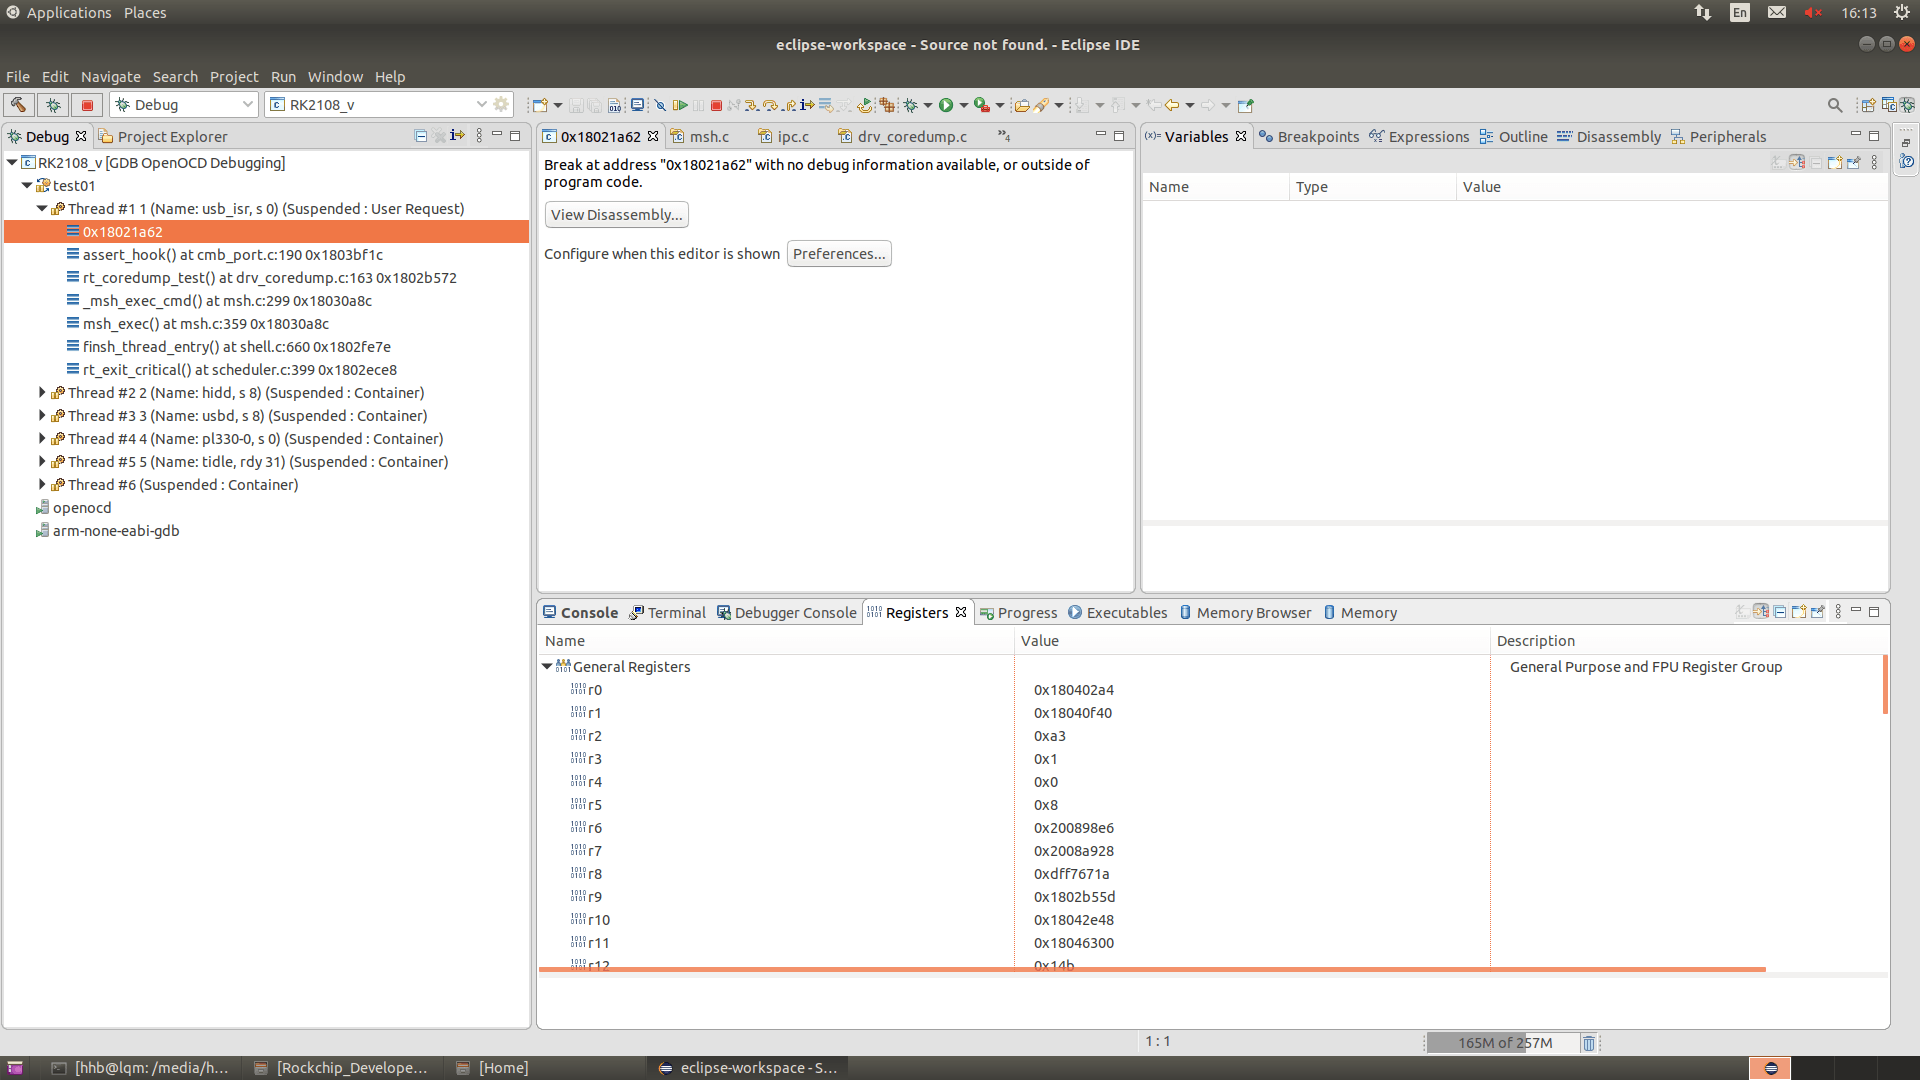This screenshot has width=1920, height=1080.
Task: Click the red Stop launch button
Action: [87, 105]
